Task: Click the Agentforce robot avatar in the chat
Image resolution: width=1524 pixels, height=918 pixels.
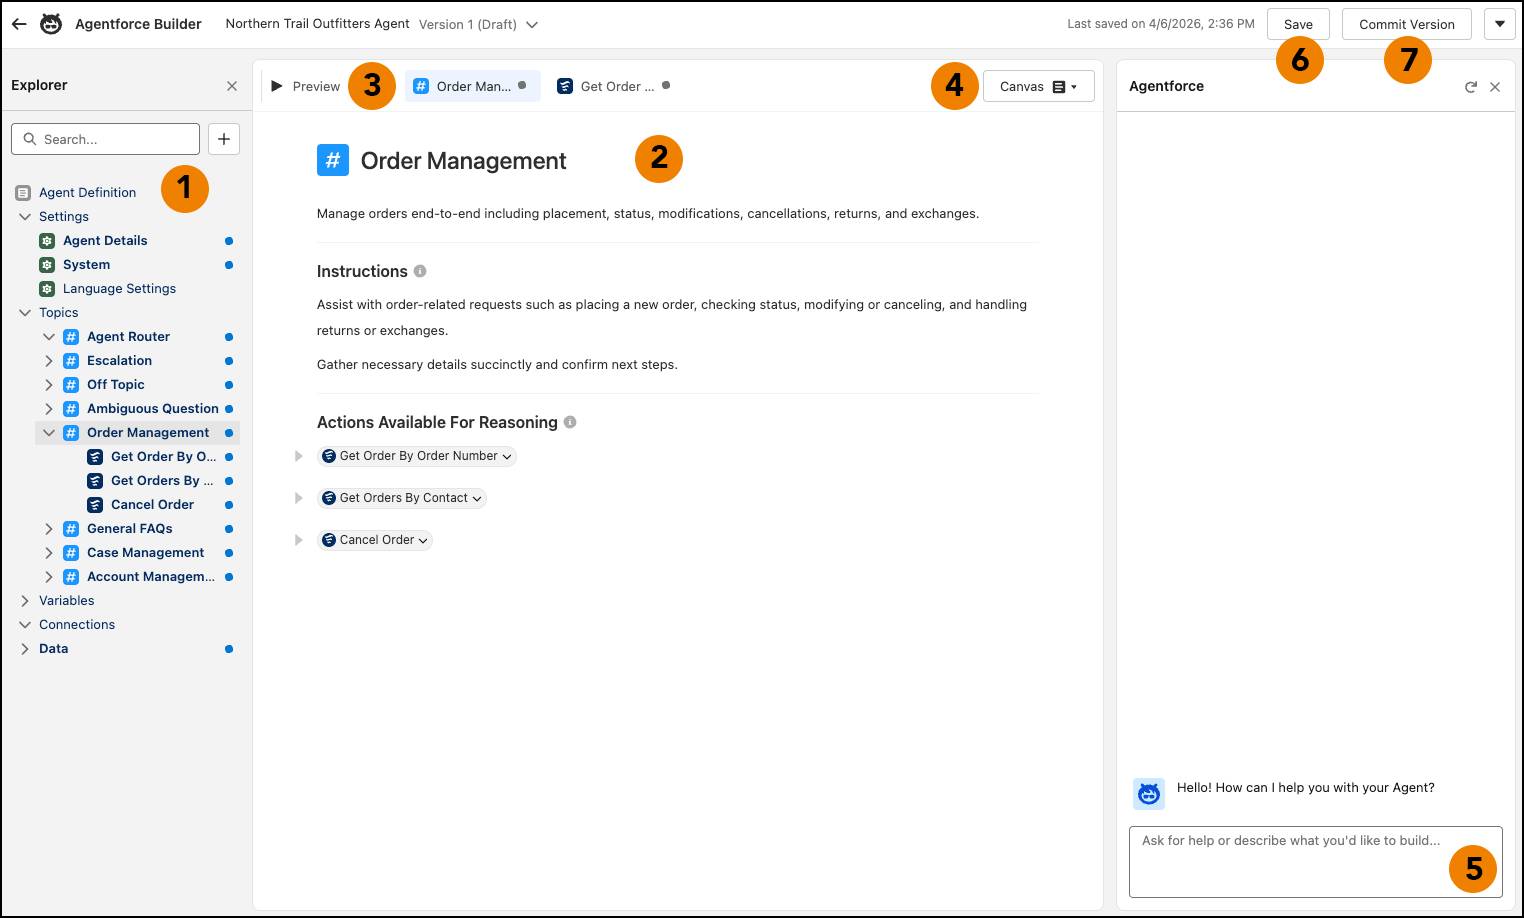Action: tap(1148, 793)
